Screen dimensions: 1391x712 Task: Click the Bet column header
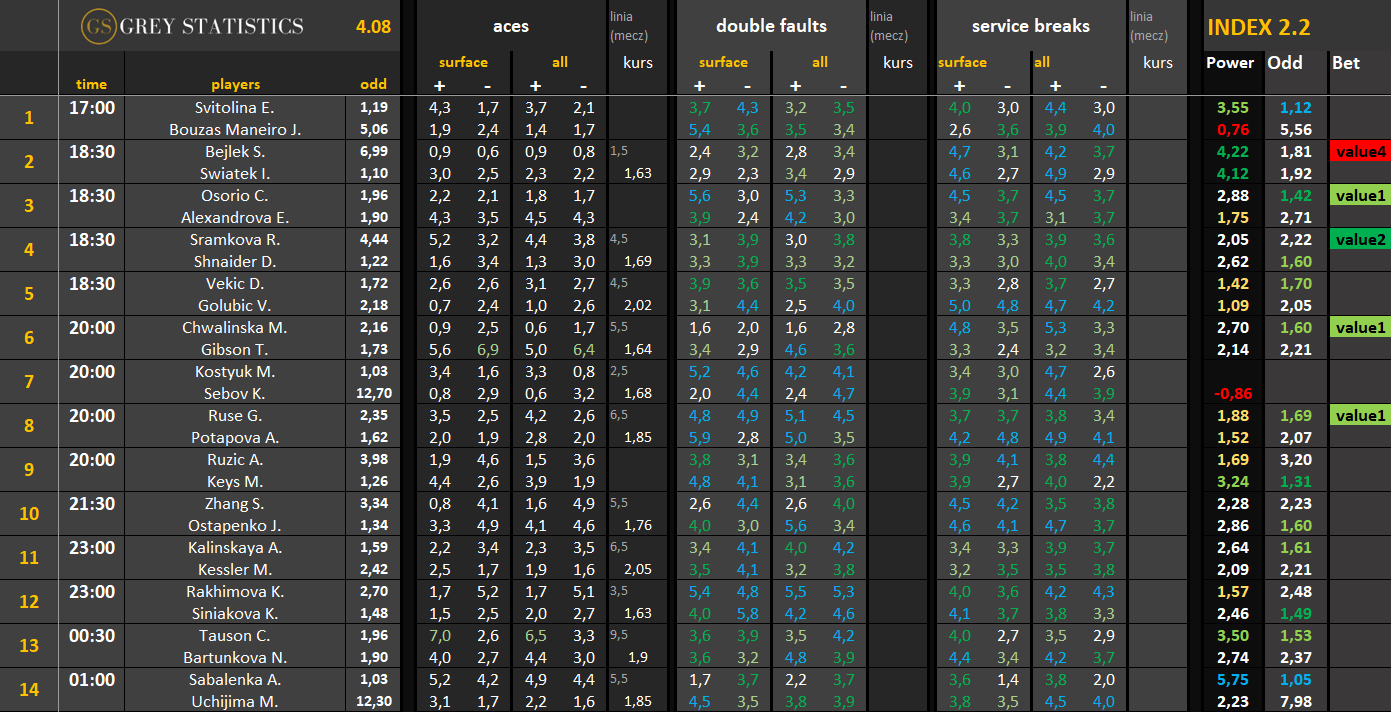click(x=1346, y=62)
